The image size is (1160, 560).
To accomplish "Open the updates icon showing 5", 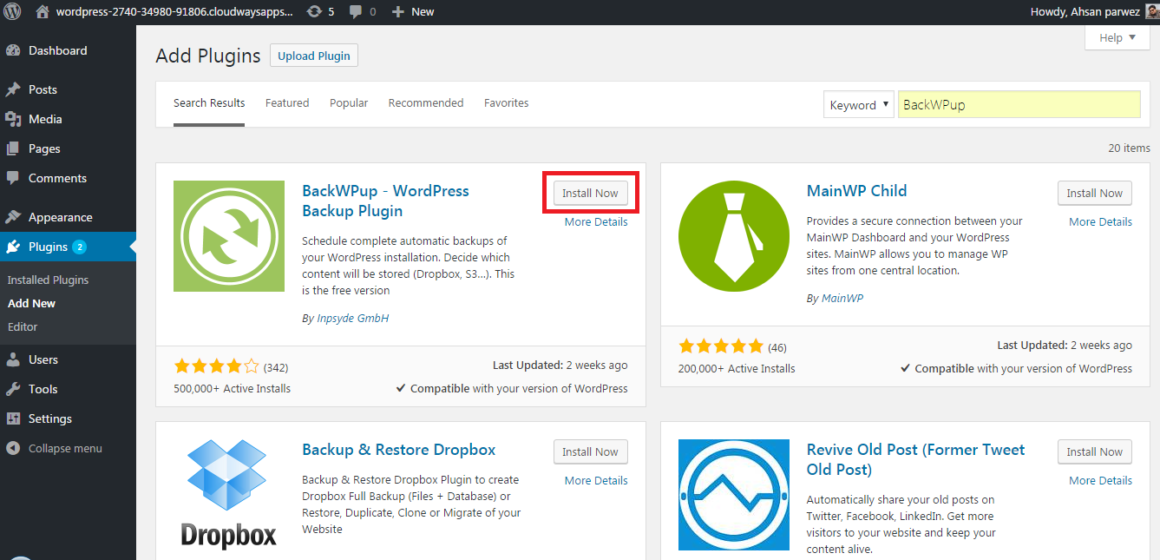I will click(314, 12).
